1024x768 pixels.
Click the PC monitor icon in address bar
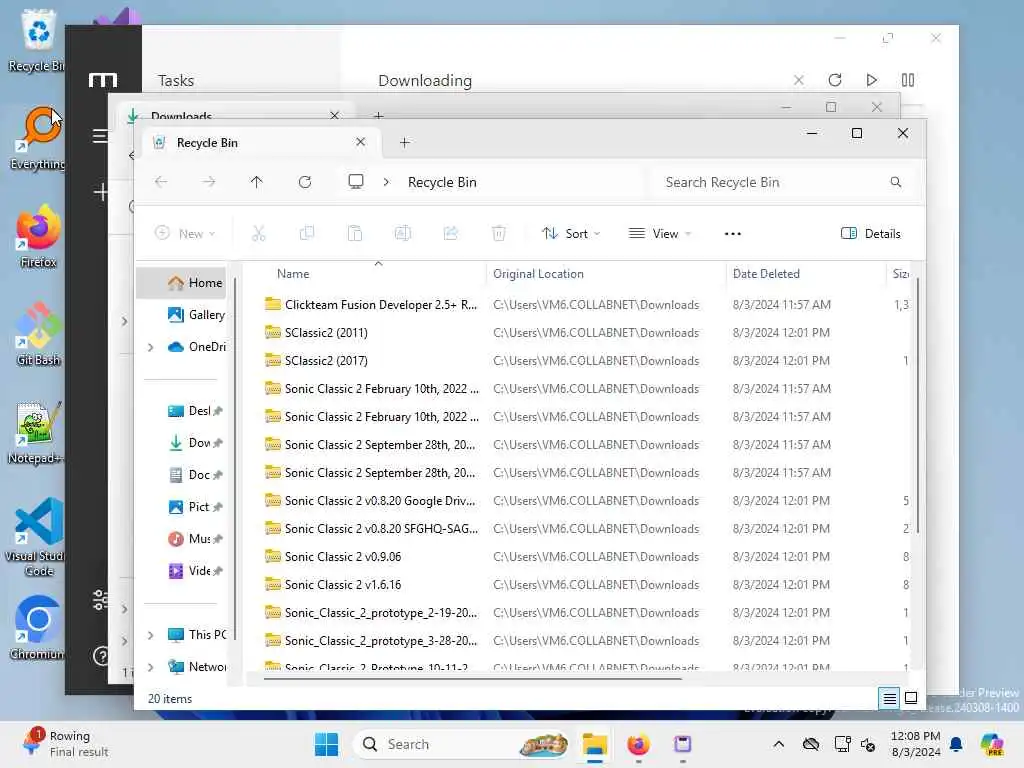click(x=356, y=182)
